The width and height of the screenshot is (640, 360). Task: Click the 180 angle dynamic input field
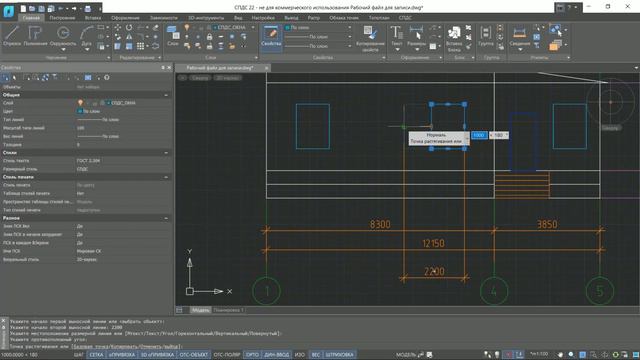click(499, 135)
